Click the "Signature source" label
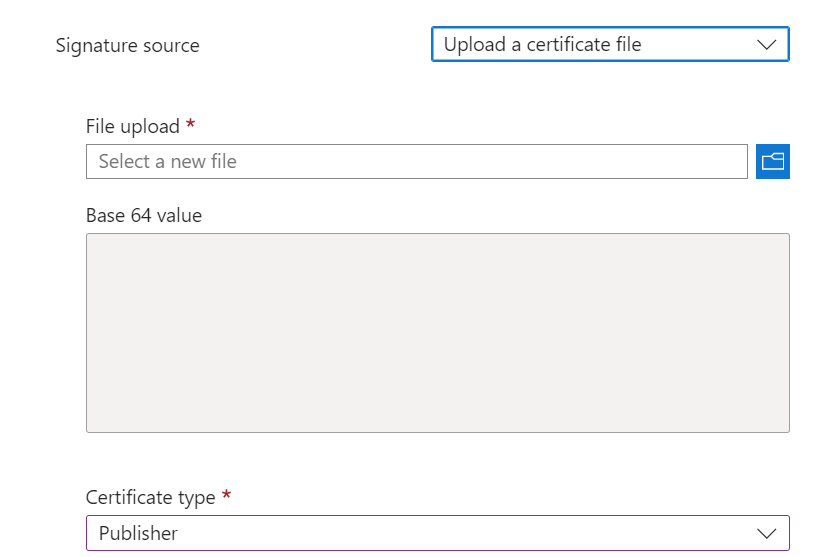This screenshot has height=557, width=815. pyautogui.click(x=127, y=46)
